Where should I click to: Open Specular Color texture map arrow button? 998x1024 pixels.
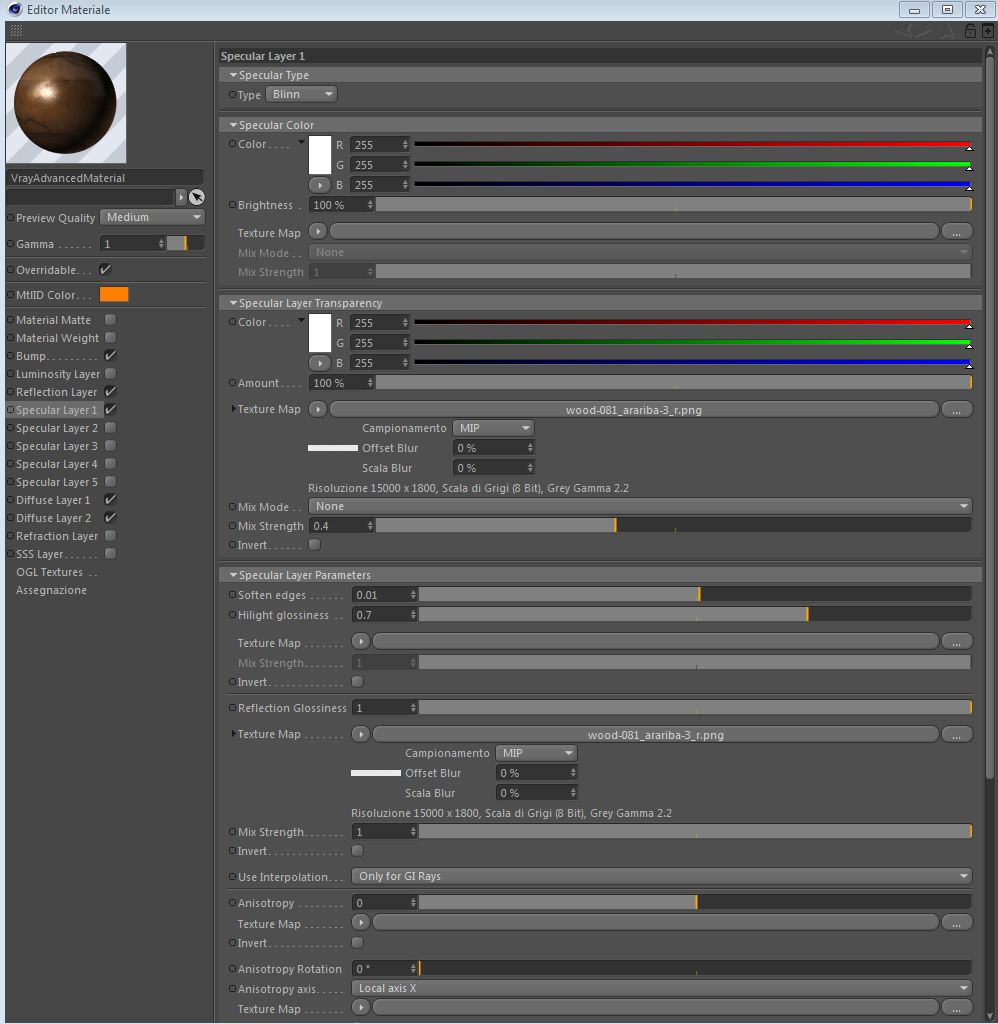point(317,231)
